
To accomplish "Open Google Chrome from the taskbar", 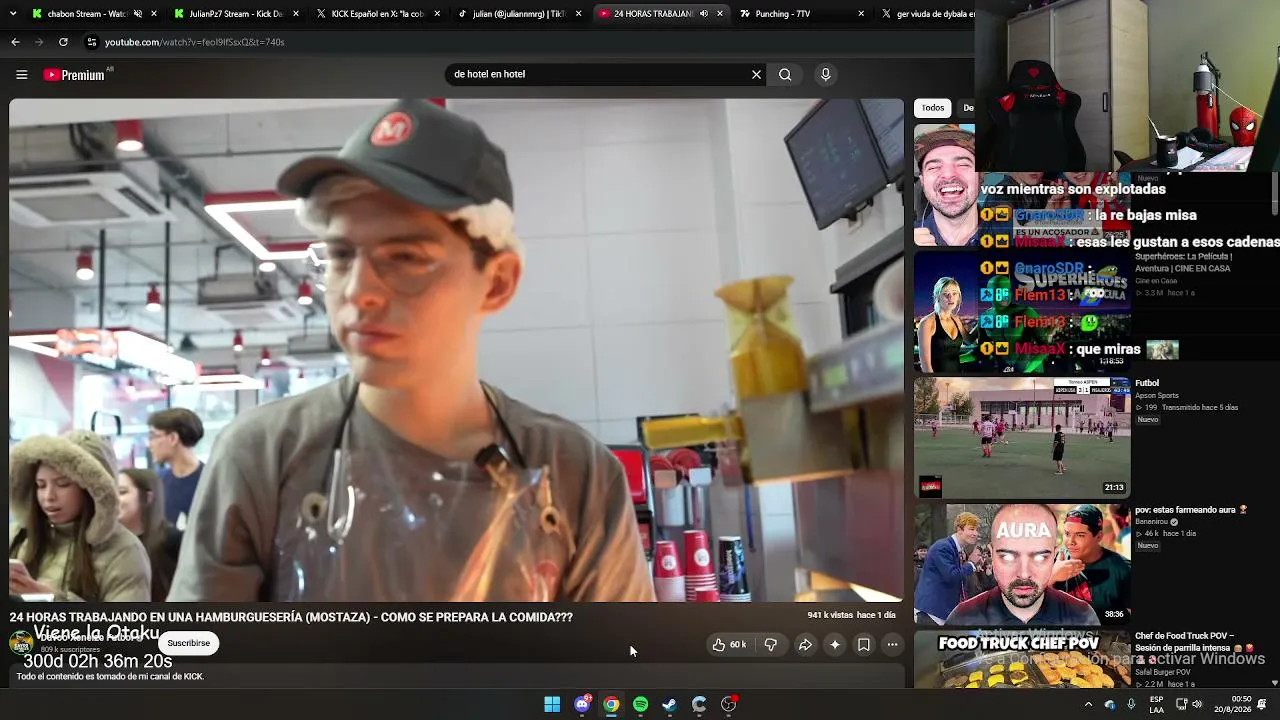I will point(611,704).
